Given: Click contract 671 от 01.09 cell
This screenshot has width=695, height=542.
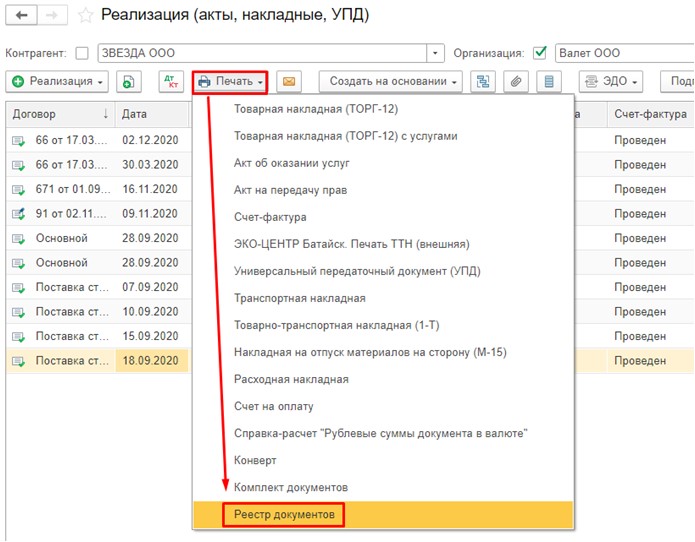Looking at the screenshot, I should click(x=73, y=189).
